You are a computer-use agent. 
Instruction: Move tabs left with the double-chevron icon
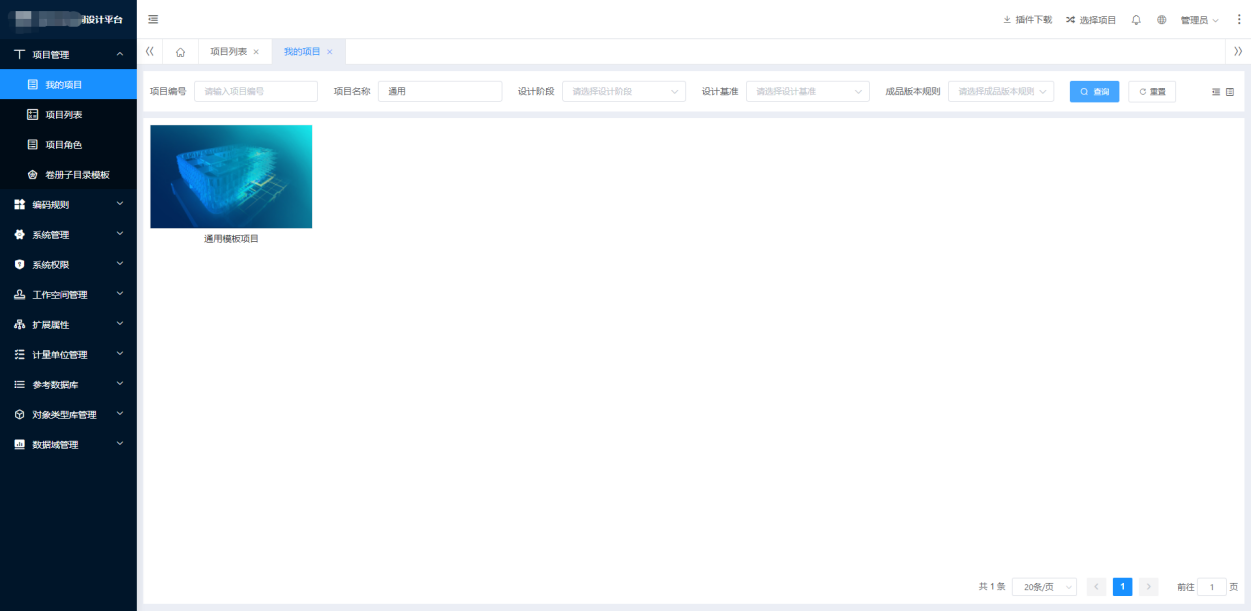tap(149, 51)
